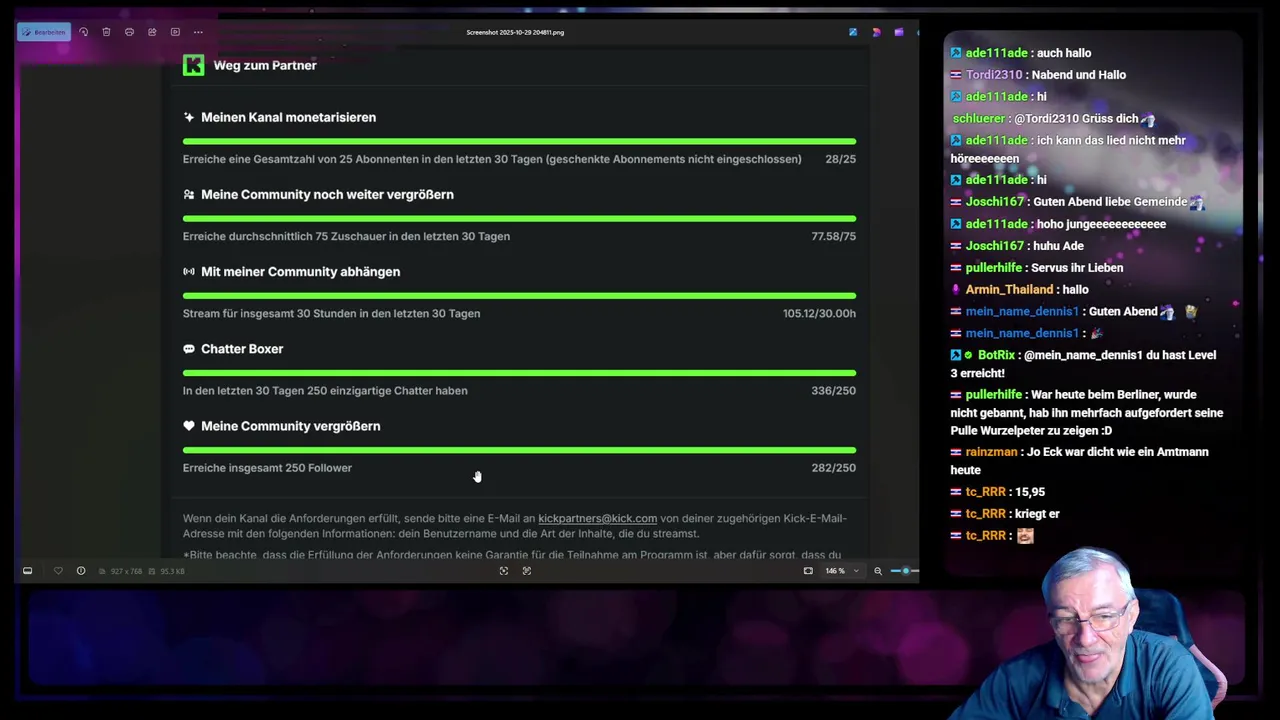Click the blue badge icon beside BotRix

[956, 355]
